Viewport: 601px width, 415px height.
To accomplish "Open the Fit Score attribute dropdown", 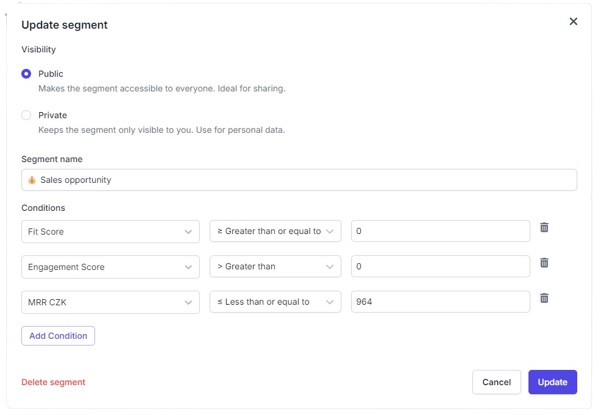I will [x=110, y=231].
